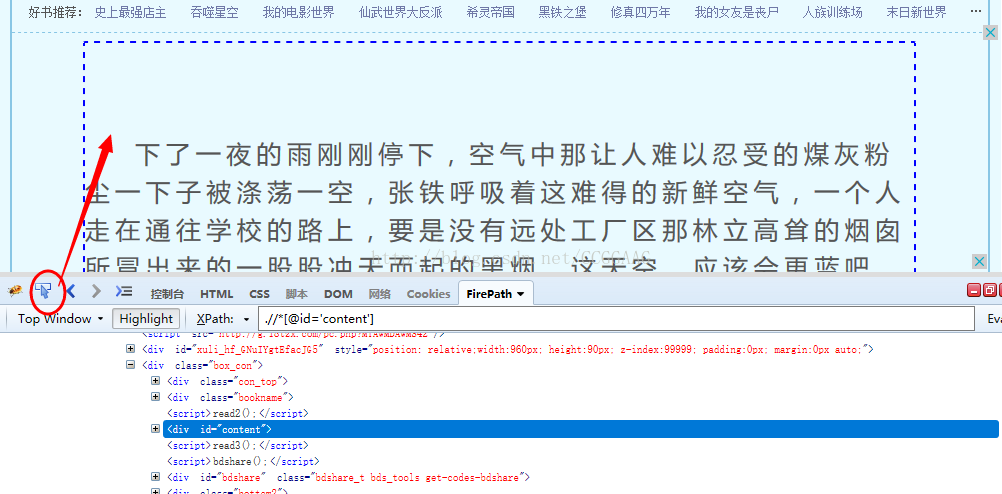Expand the bookname div node
Screen dimensions: 1002x494
[155, 397]
